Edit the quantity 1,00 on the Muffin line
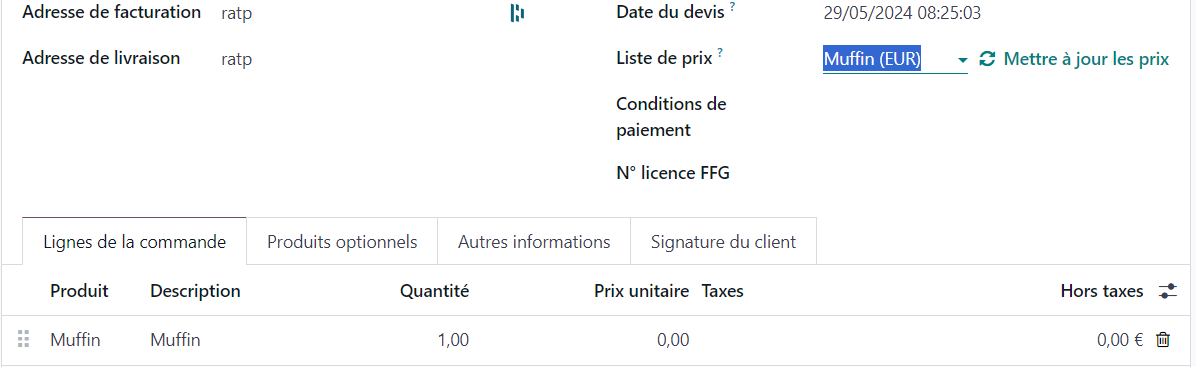 point(453,340)
